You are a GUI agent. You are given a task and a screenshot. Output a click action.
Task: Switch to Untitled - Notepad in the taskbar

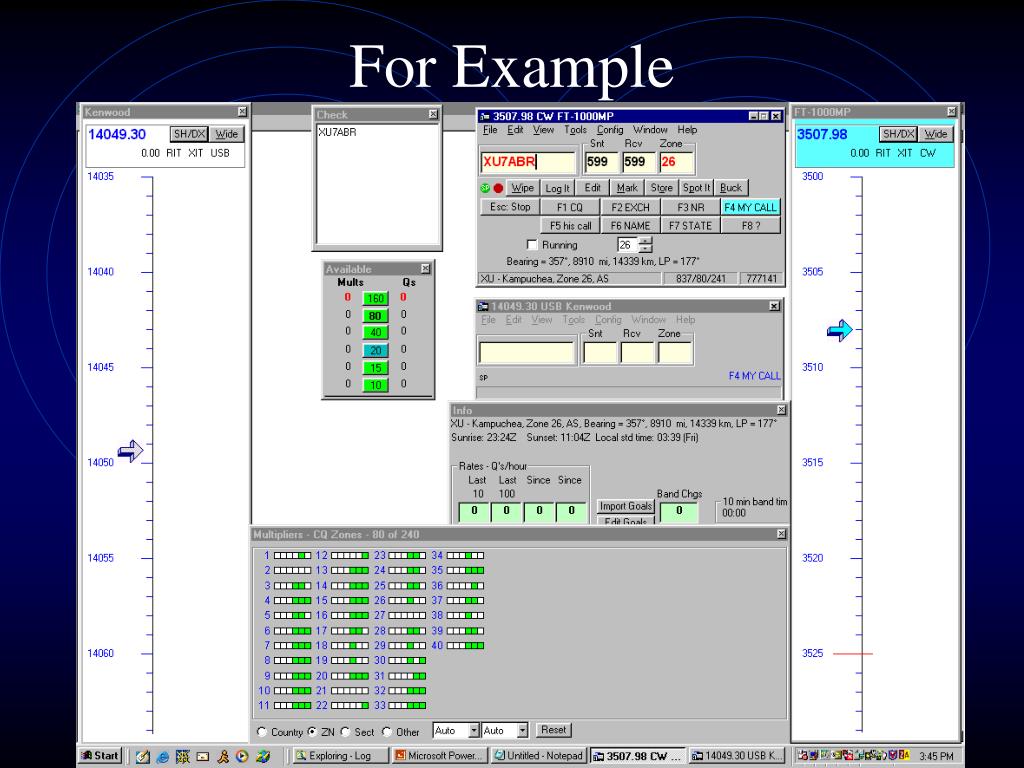(539, 756)
